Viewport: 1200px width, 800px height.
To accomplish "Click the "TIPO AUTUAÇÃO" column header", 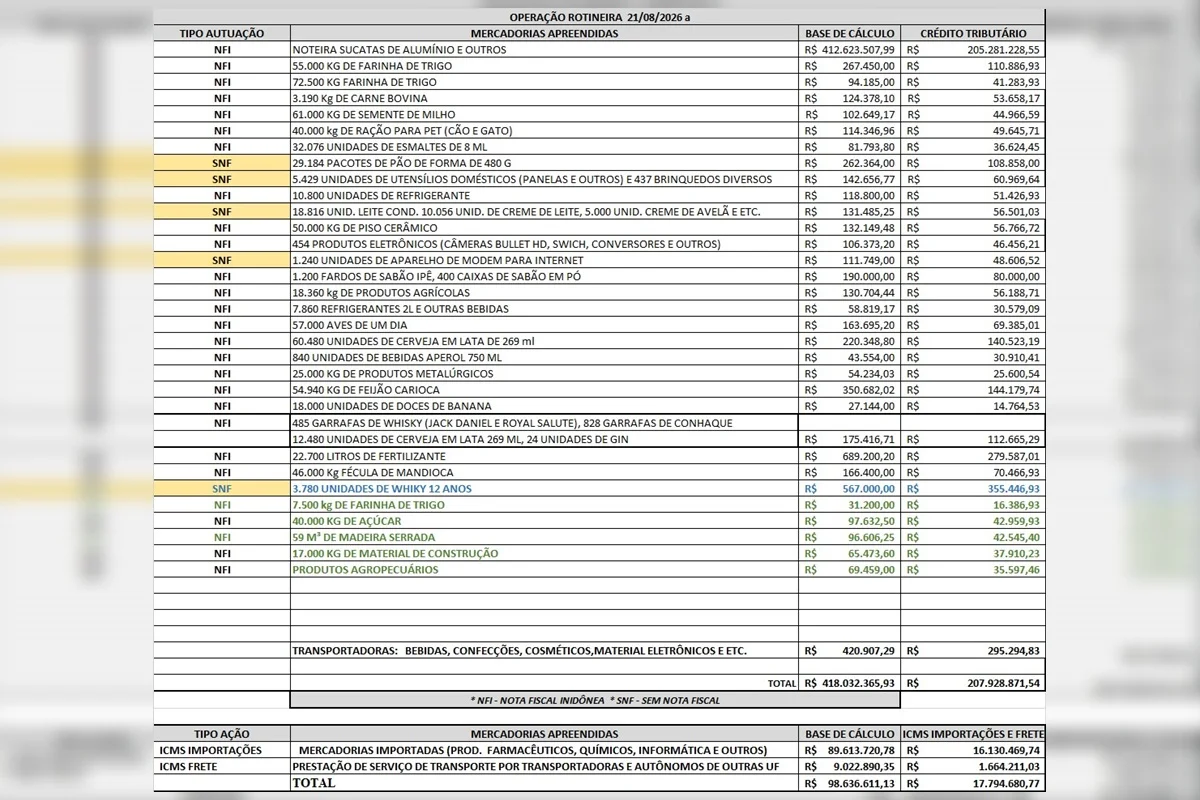I will coord(222,33).
